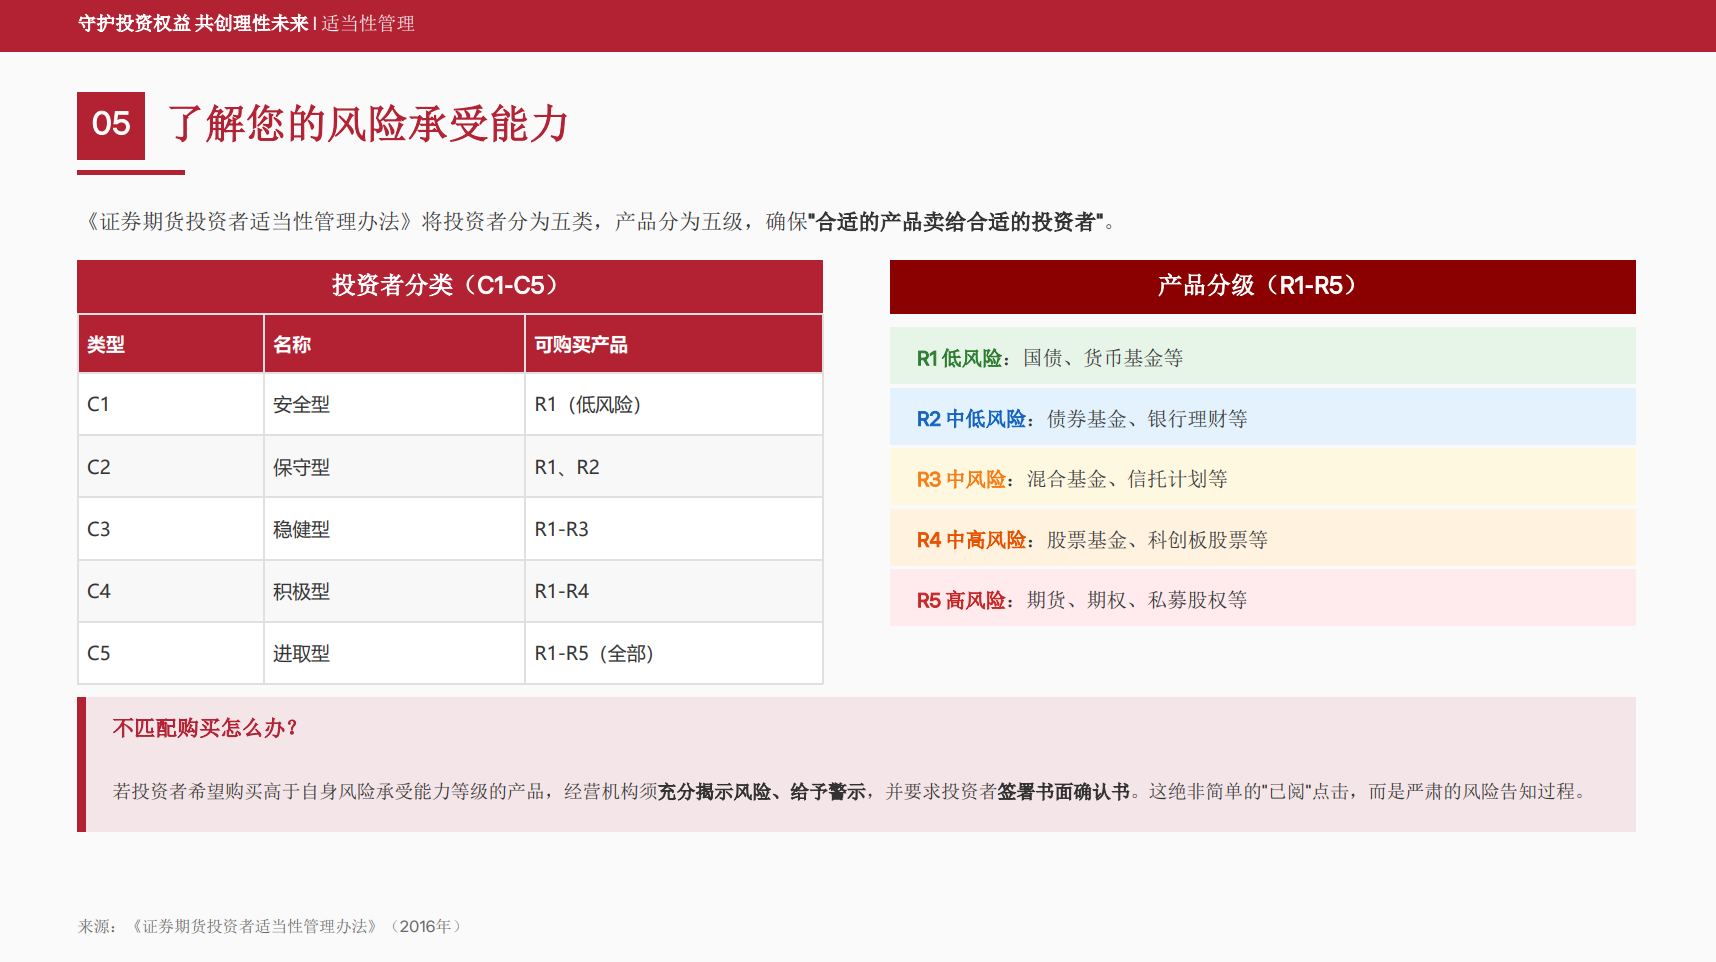Select the 进取型 cell
1716x962 pixels.
point(394,653)
